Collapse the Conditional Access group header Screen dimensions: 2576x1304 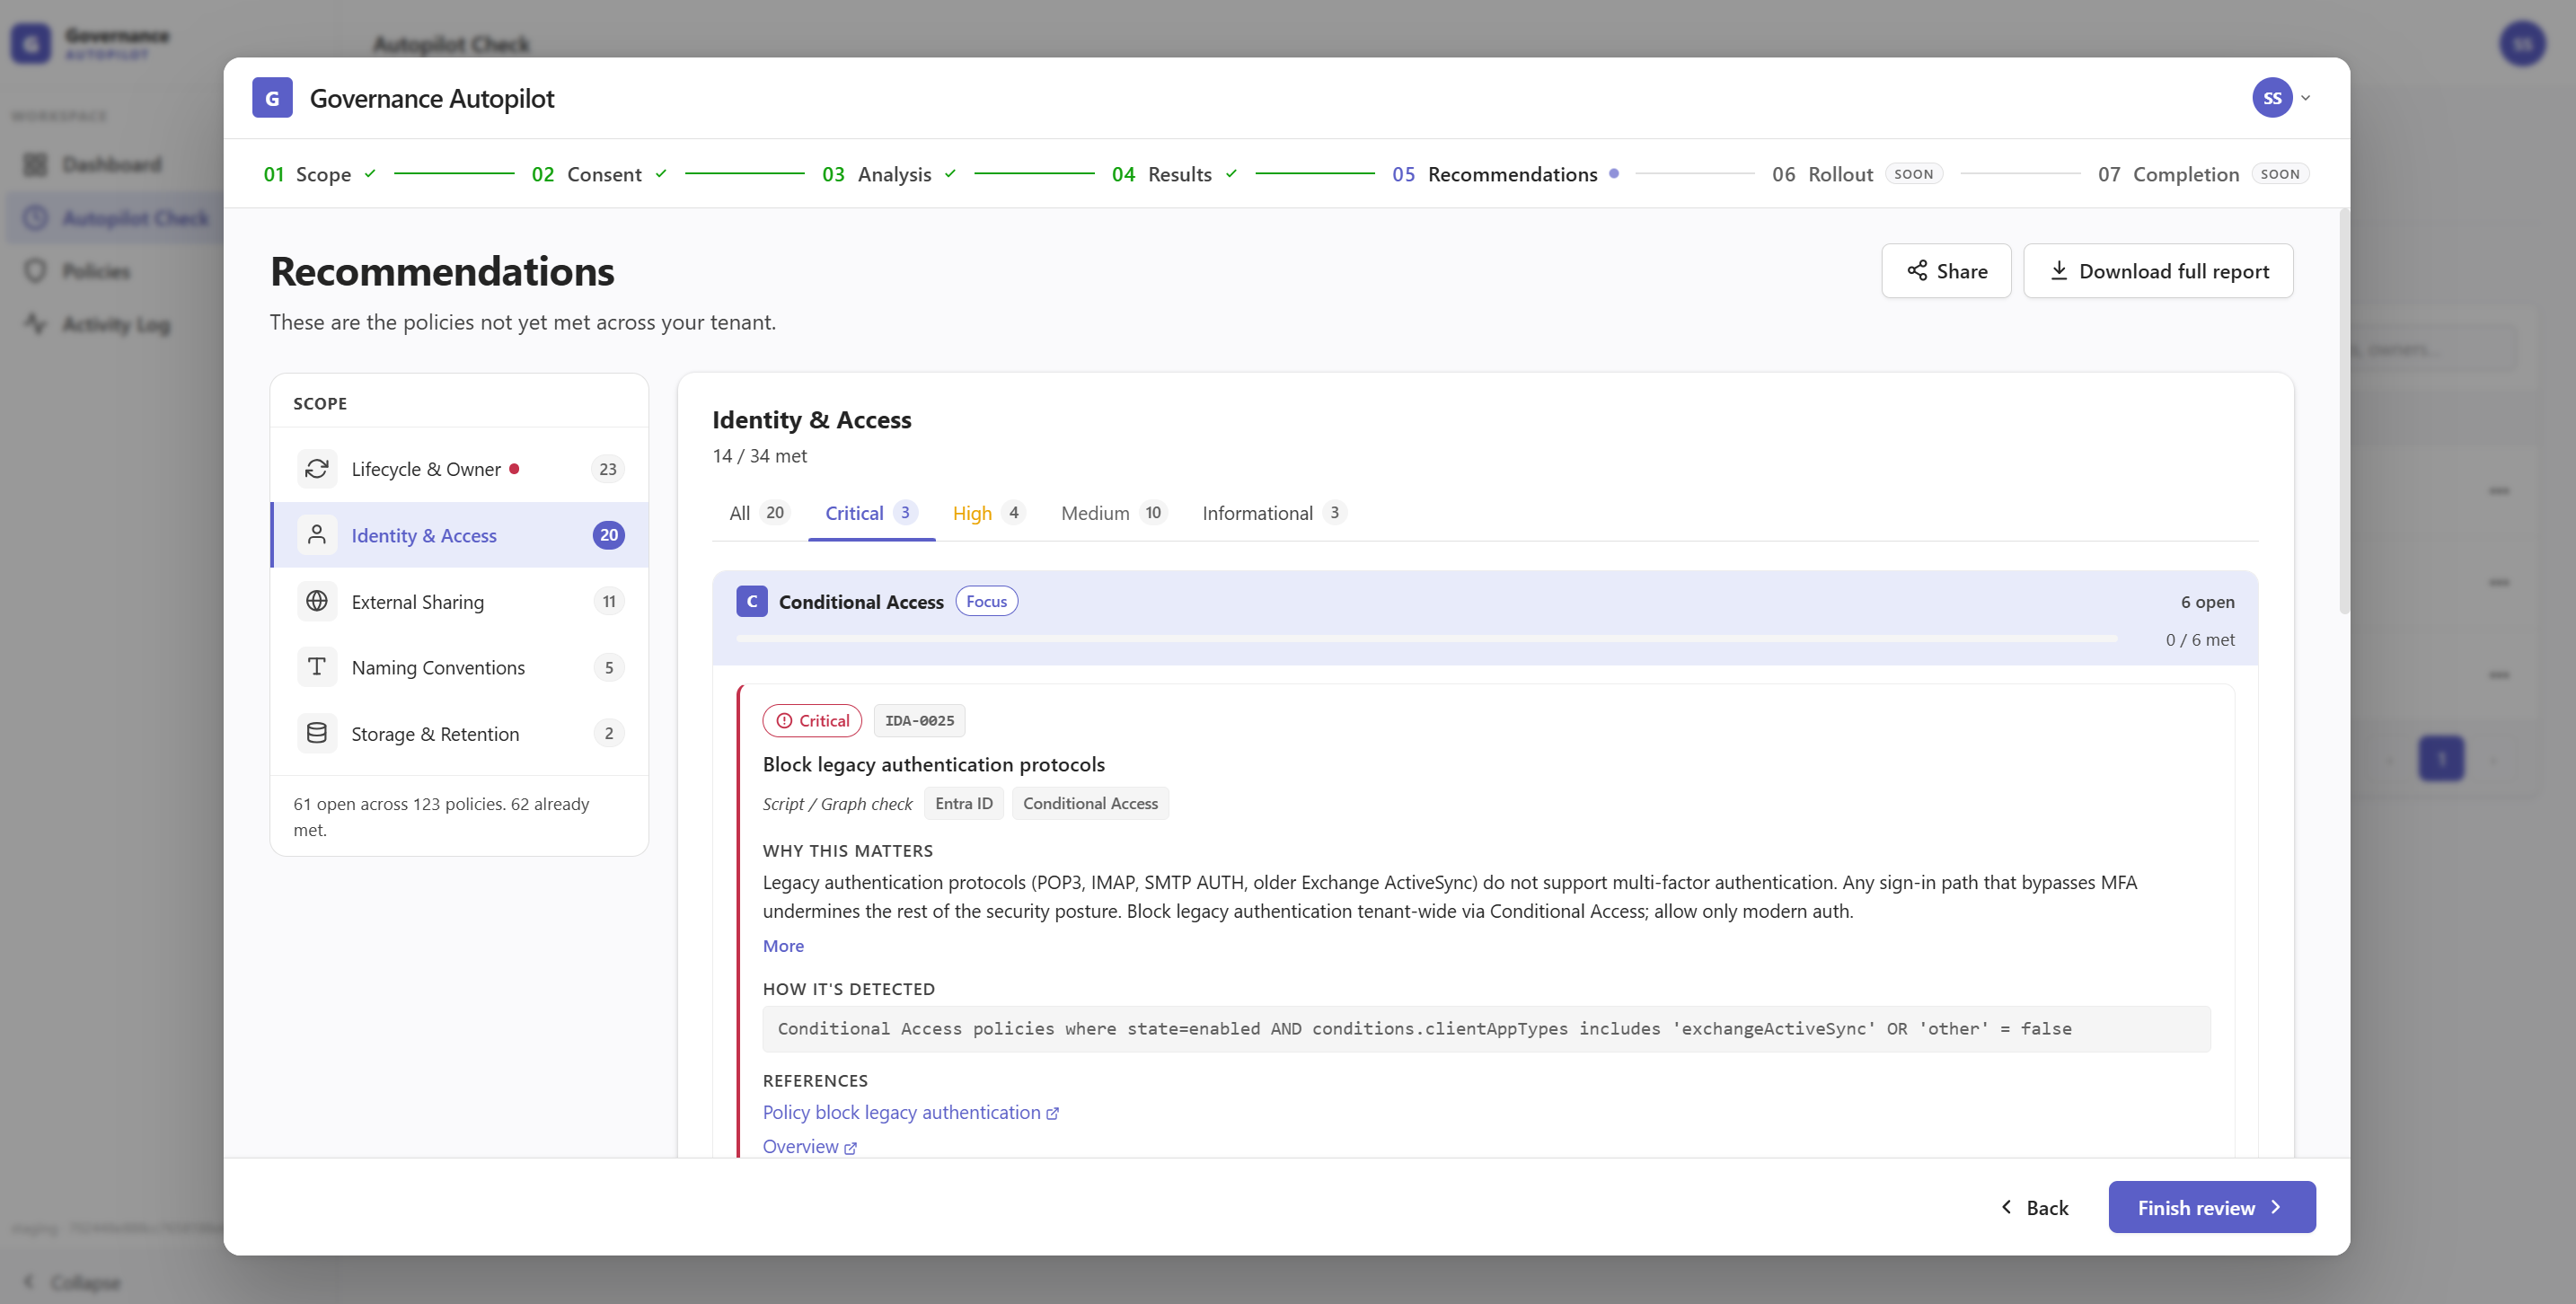coord(1485,618)
